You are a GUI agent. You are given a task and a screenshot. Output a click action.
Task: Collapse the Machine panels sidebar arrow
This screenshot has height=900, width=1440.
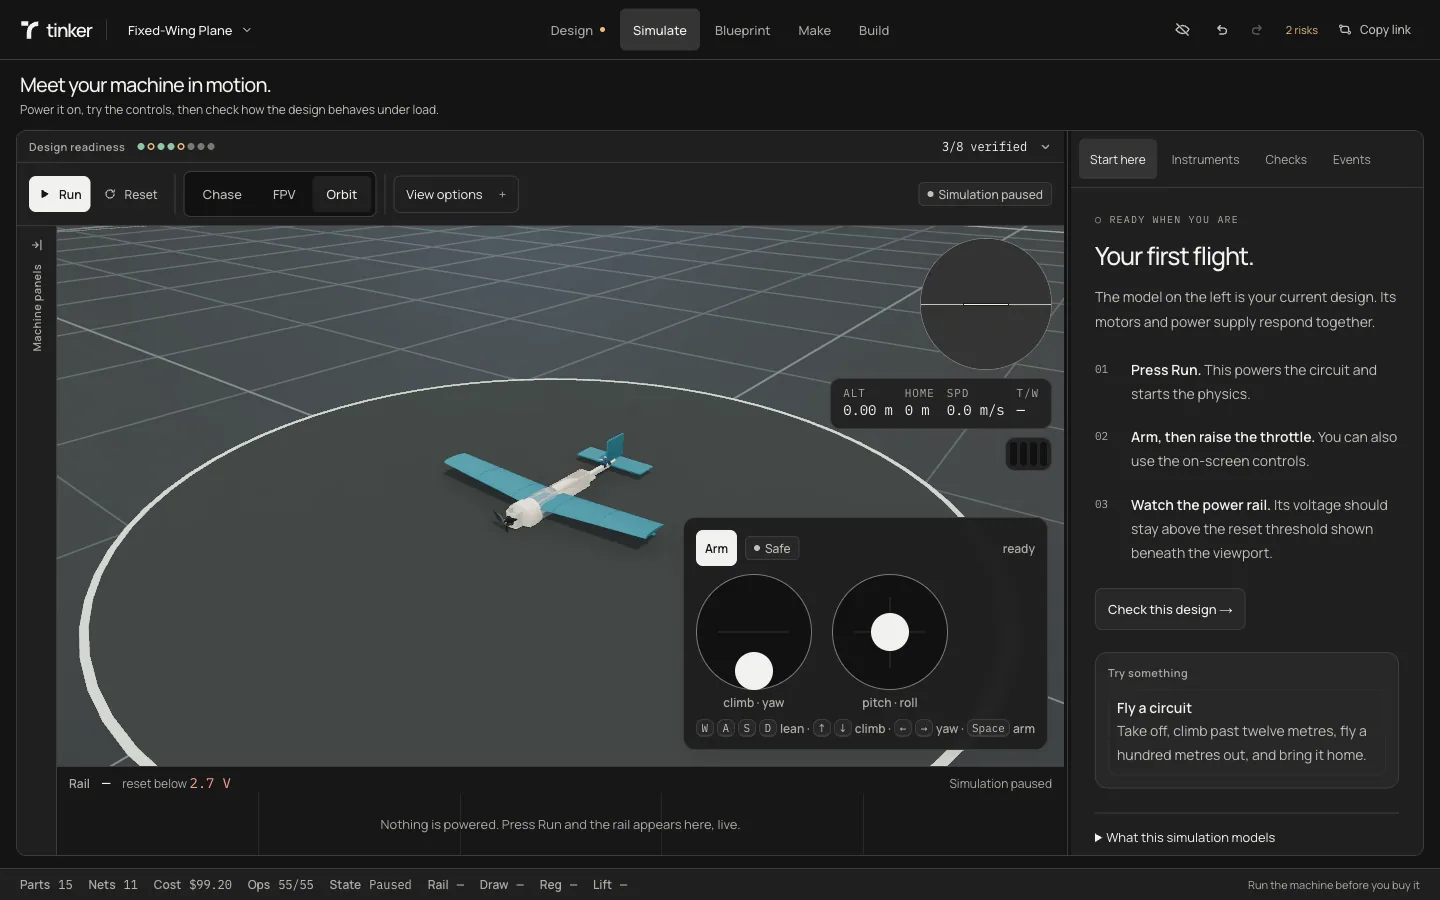tap(37, 245)
